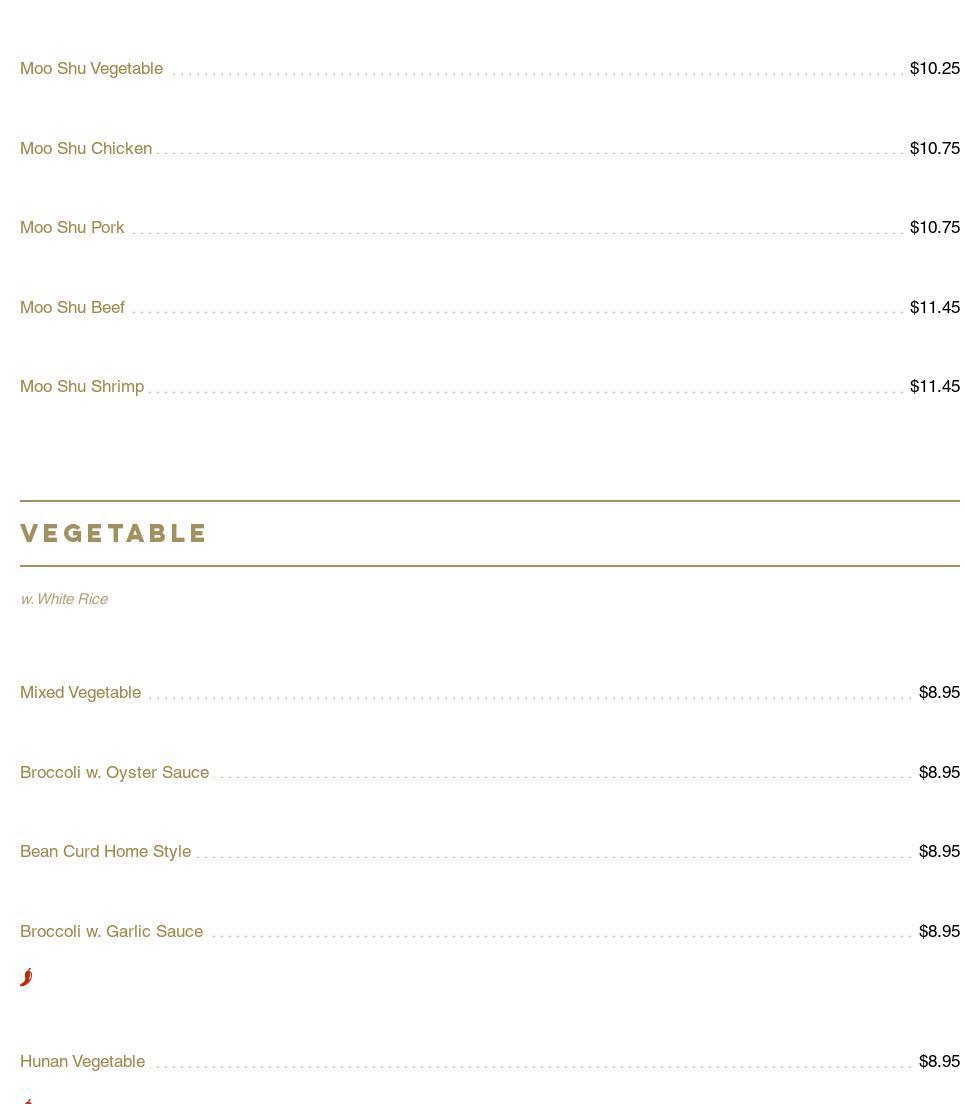Screen dimensions: 965x1104
Task: Select the Moo Shu Chicken price
Action: point(934,148)
